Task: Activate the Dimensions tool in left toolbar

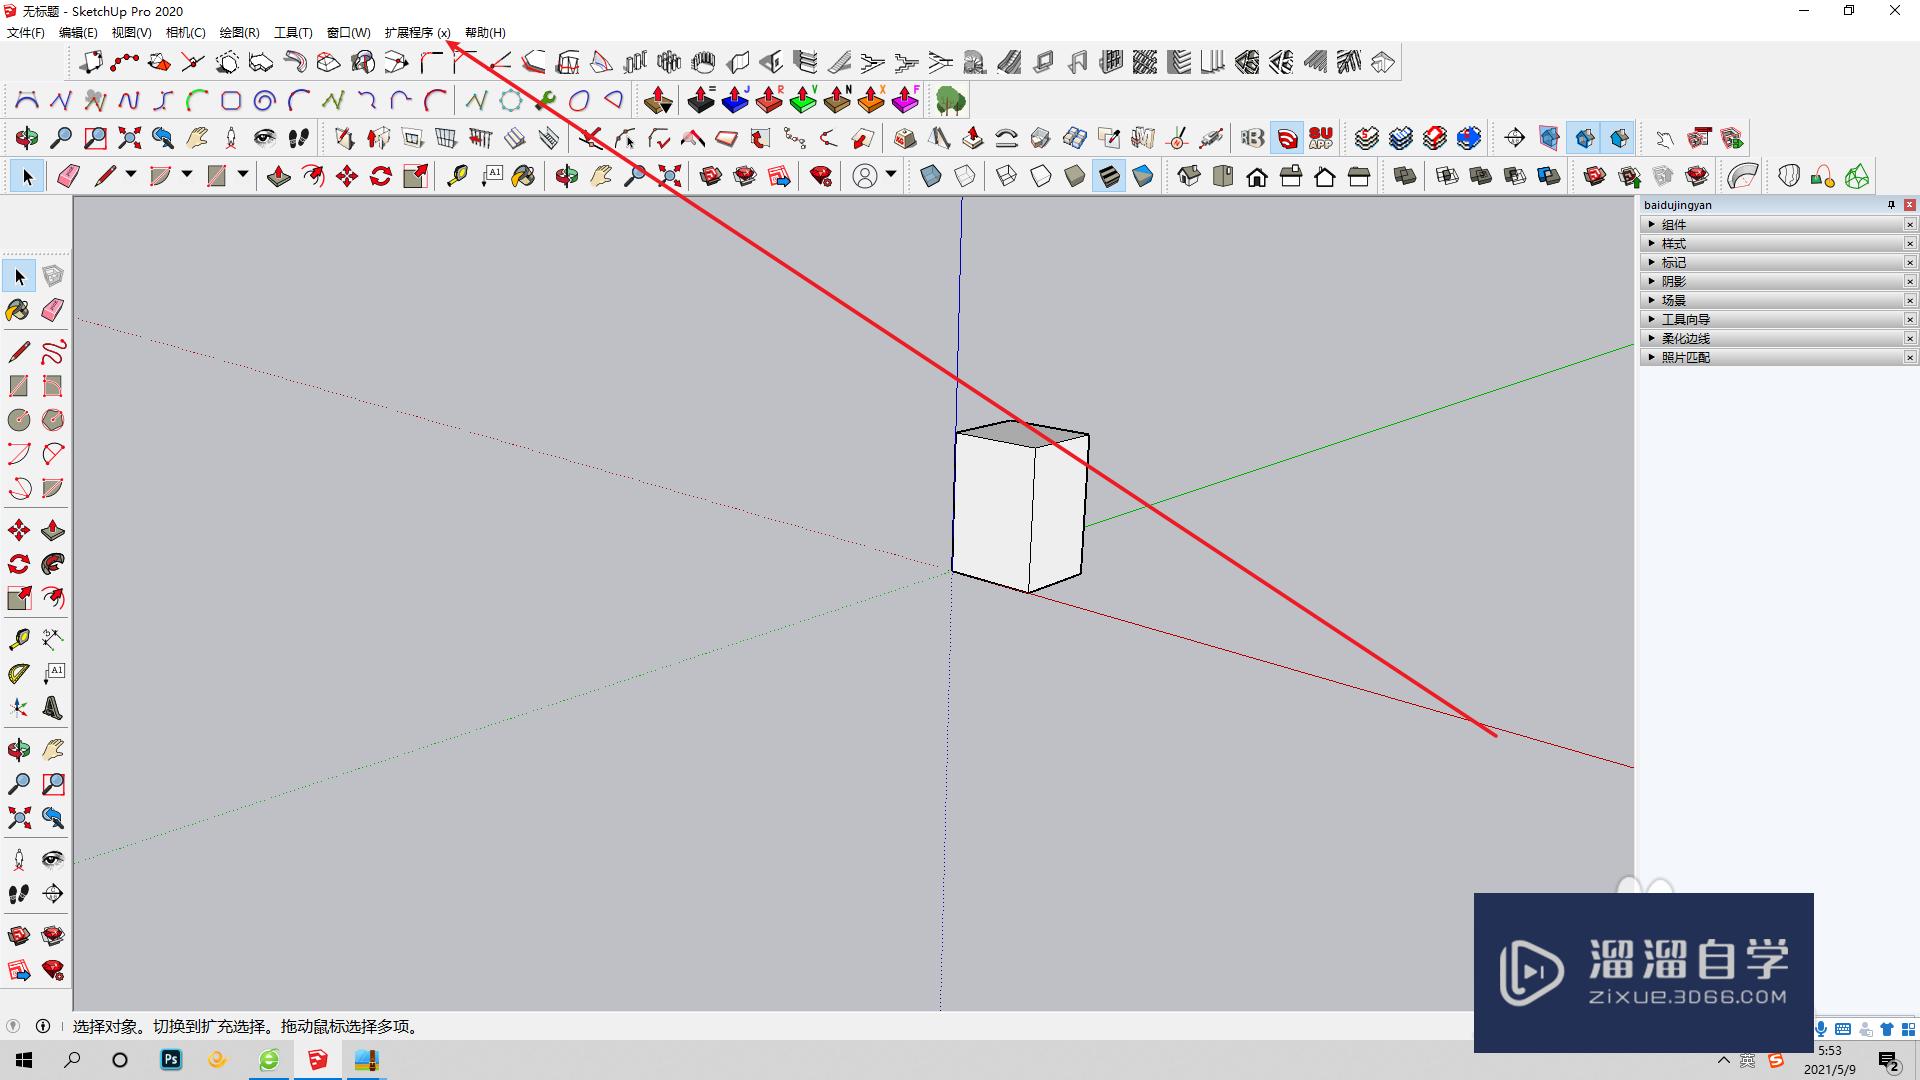Action: pos(53,639)
